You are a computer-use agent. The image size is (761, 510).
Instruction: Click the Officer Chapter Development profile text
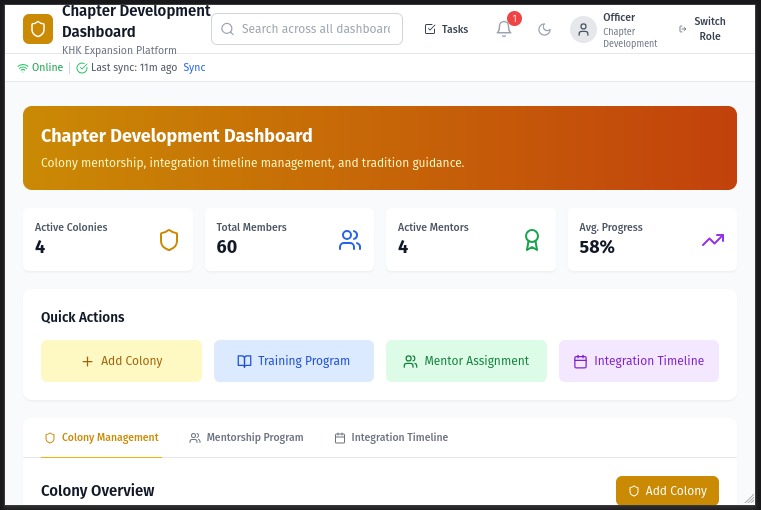[630, 30]
